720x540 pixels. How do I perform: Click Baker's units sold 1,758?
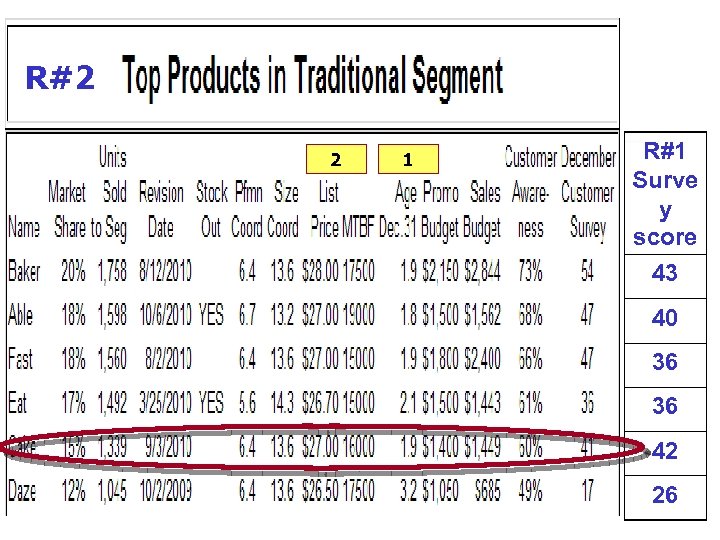112,270
